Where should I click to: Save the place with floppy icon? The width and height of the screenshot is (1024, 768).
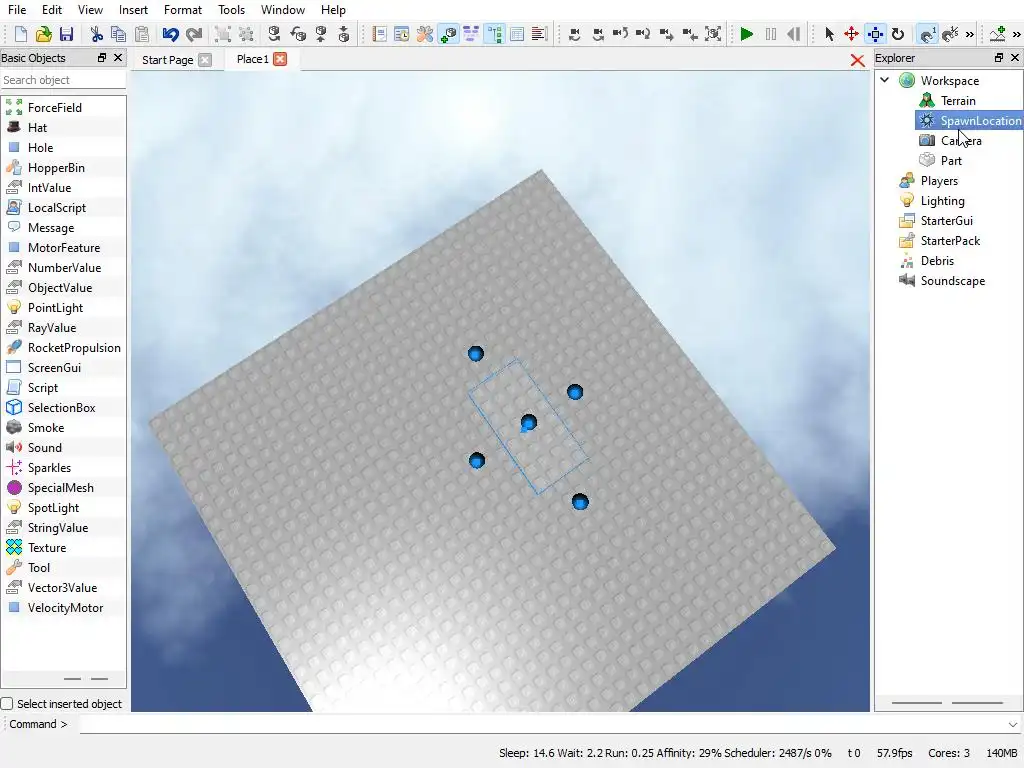(x=66, y=34)
